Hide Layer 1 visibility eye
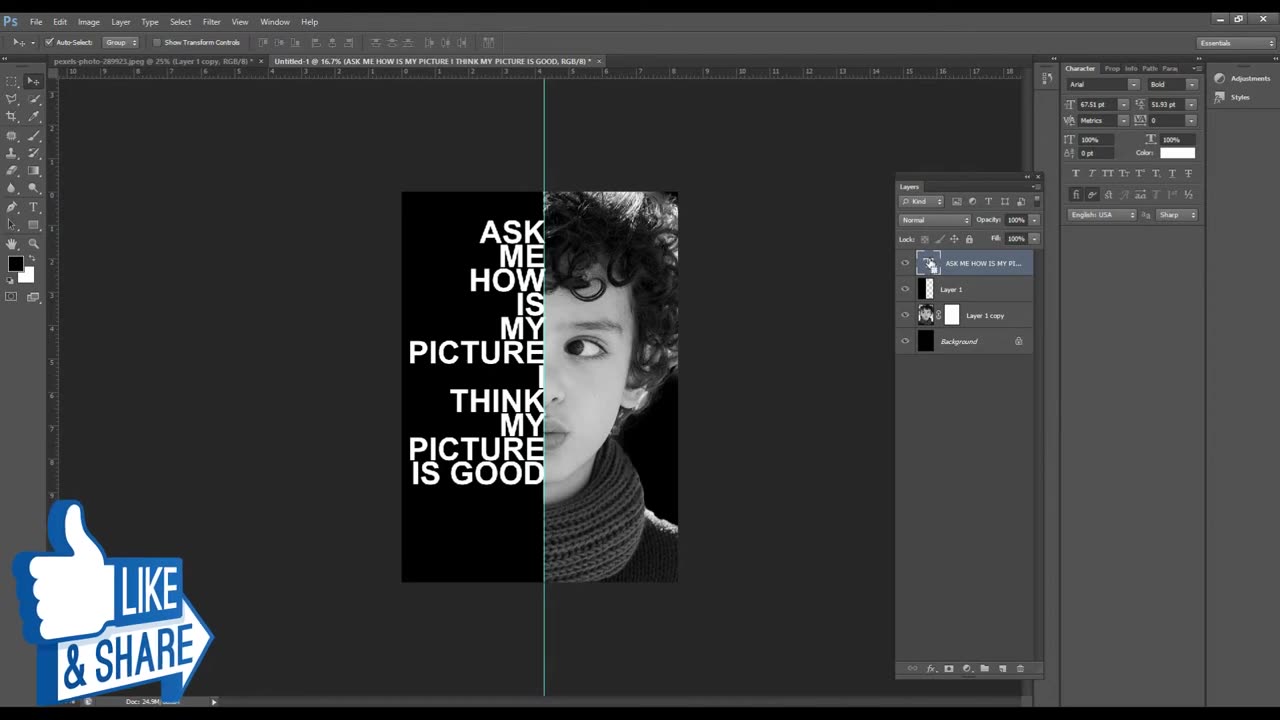Viewport: 1280px width, 720px height. pyautogui.click(x=906, y=289)
